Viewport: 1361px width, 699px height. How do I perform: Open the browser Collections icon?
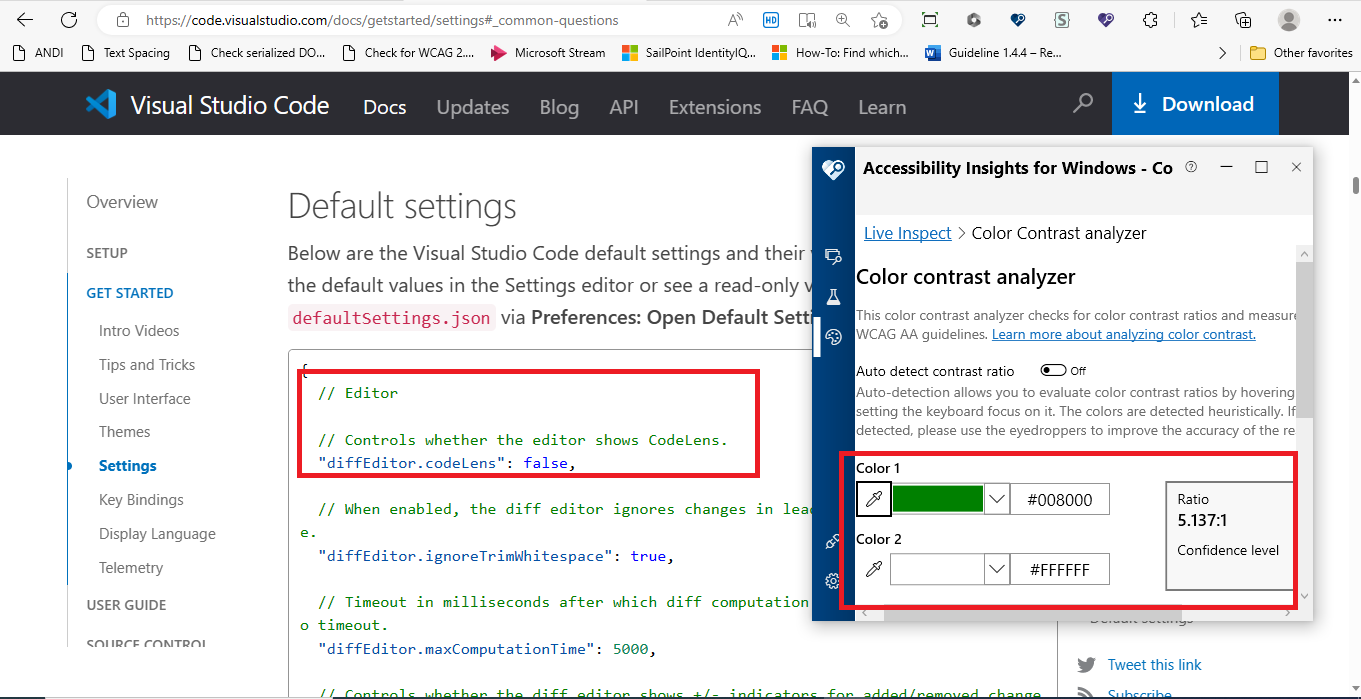1242,19
